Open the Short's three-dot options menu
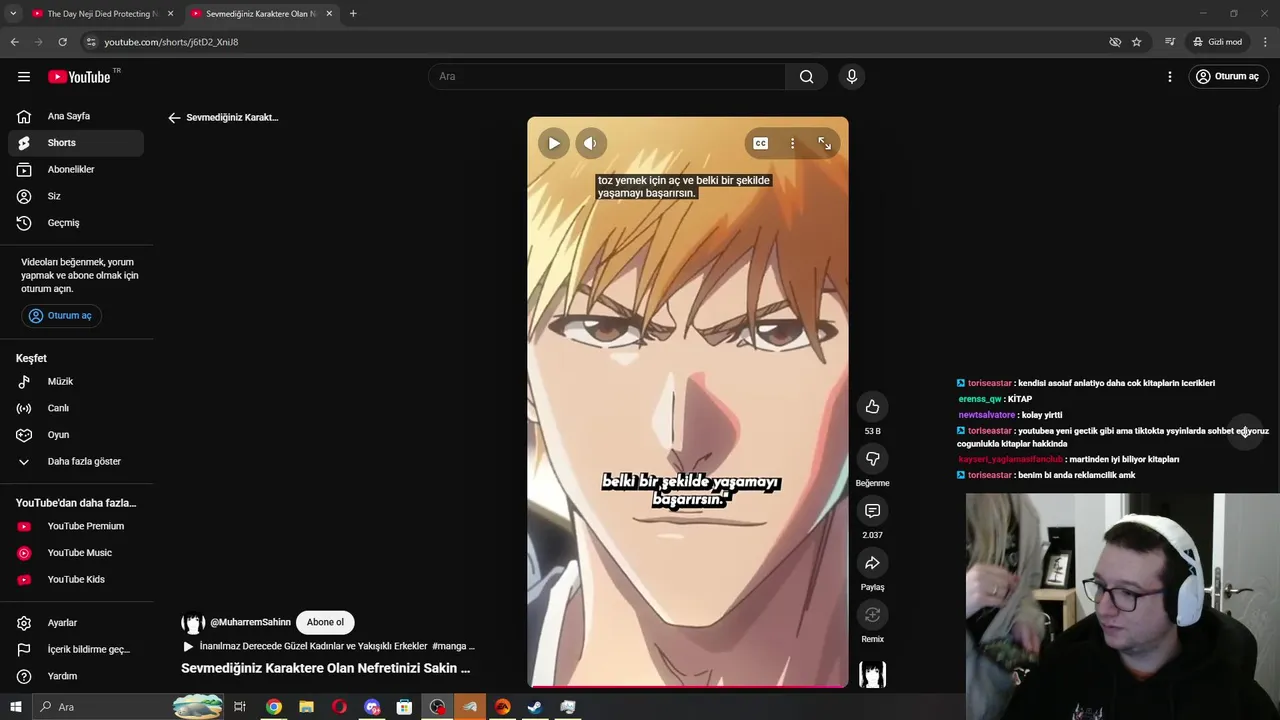 tap(792, 143)
